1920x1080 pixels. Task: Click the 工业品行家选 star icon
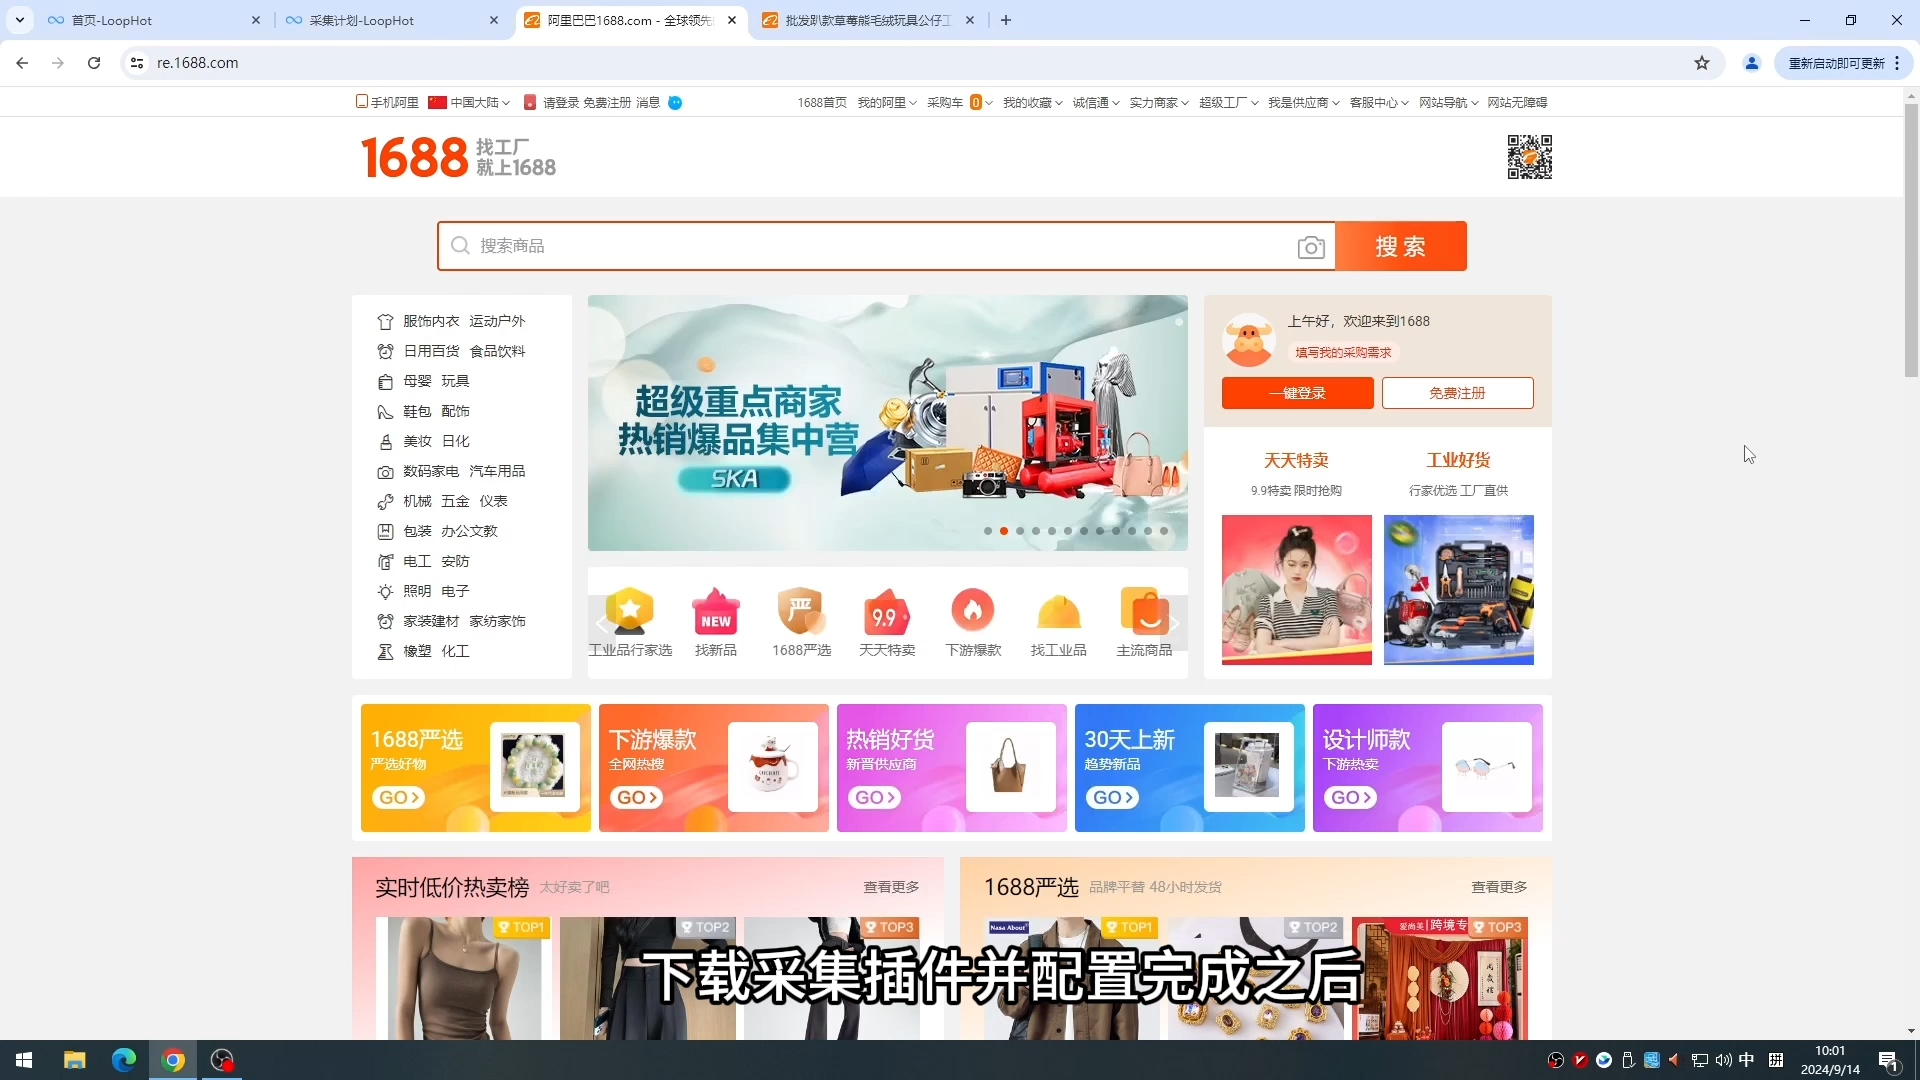pos(629,612)
